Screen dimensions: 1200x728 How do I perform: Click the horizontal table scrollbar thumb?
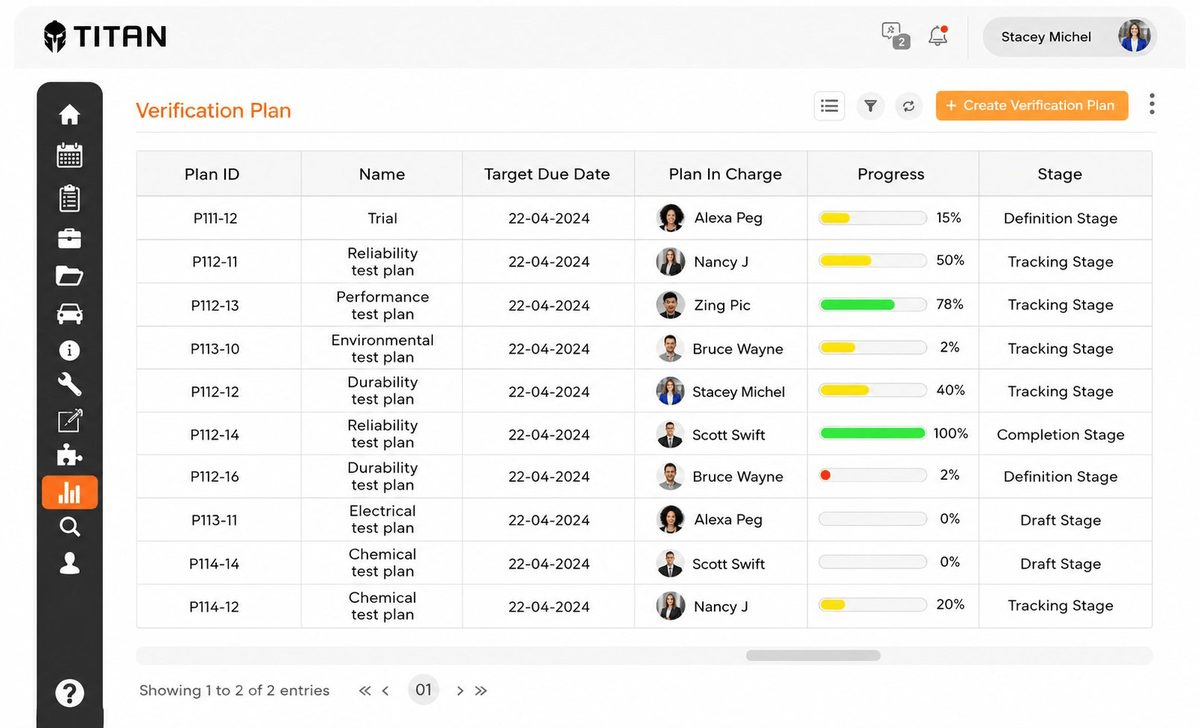point(813,656)
